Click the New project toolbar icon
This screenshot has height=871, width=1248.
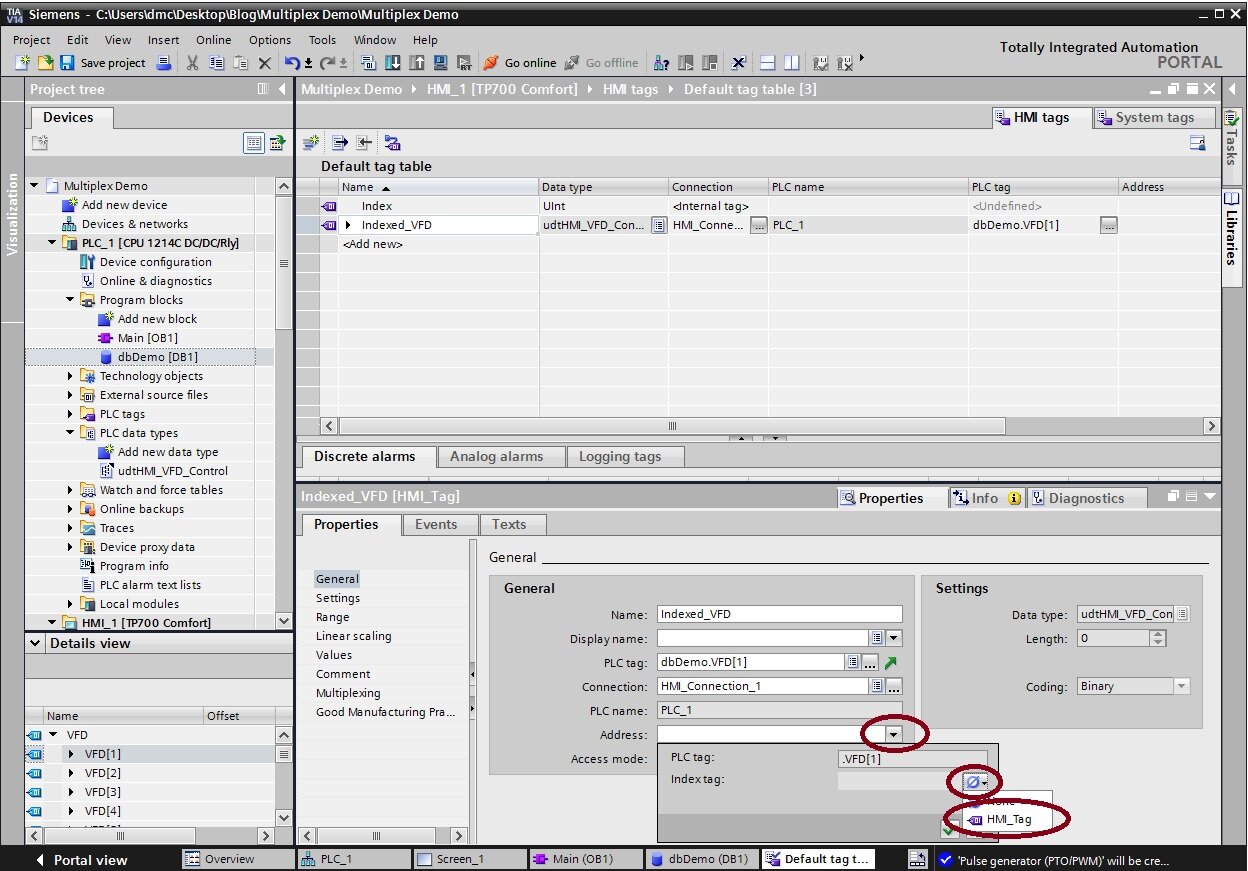click(22, 63)
